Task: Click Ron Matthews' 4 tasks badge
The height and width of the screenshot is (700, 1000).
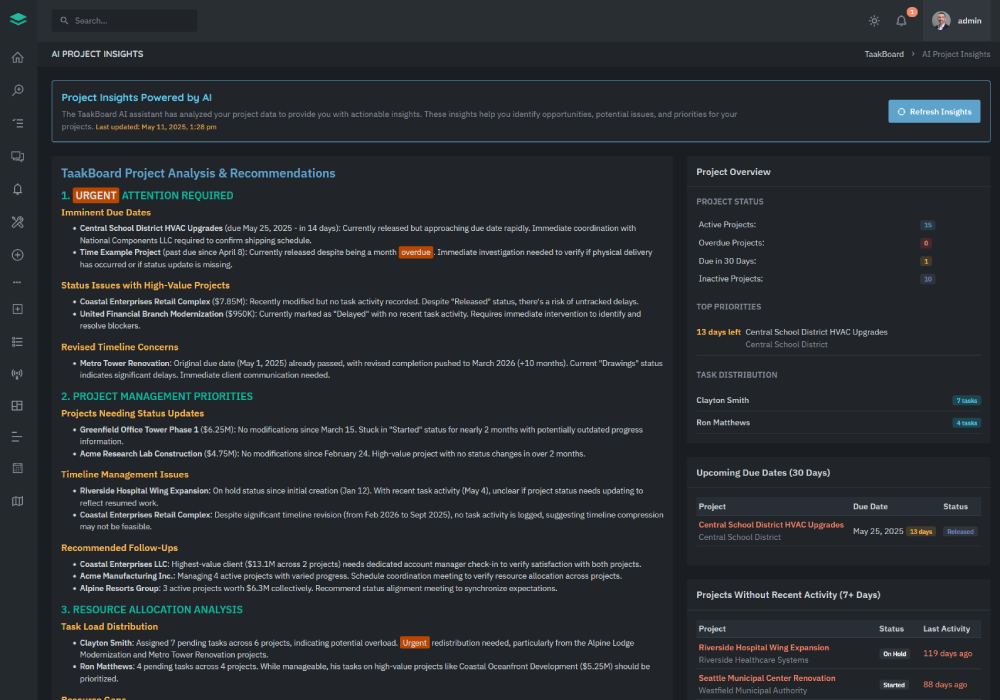Action: pos(967,423)
